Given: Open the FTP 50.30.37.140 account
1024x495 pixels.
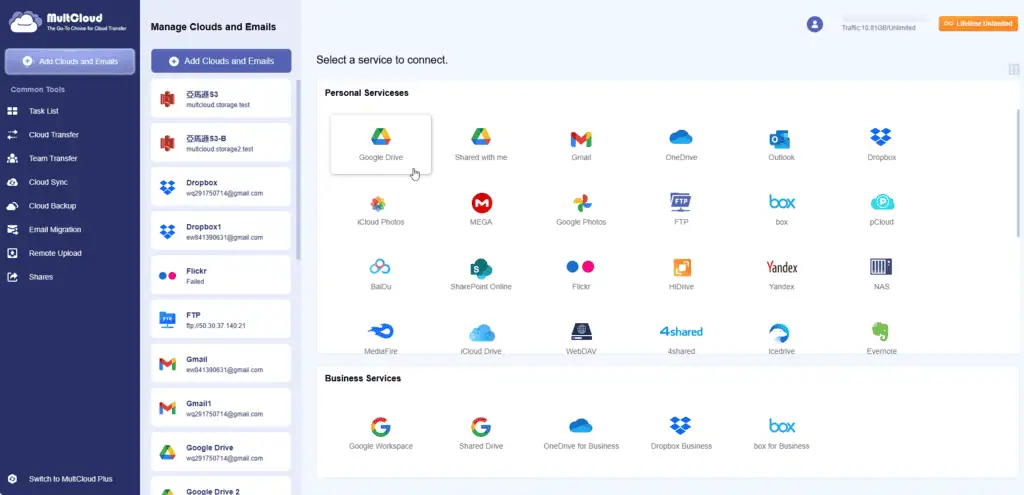Looking at the screenshot, I should pyautogui.click(x=221, y=319).
